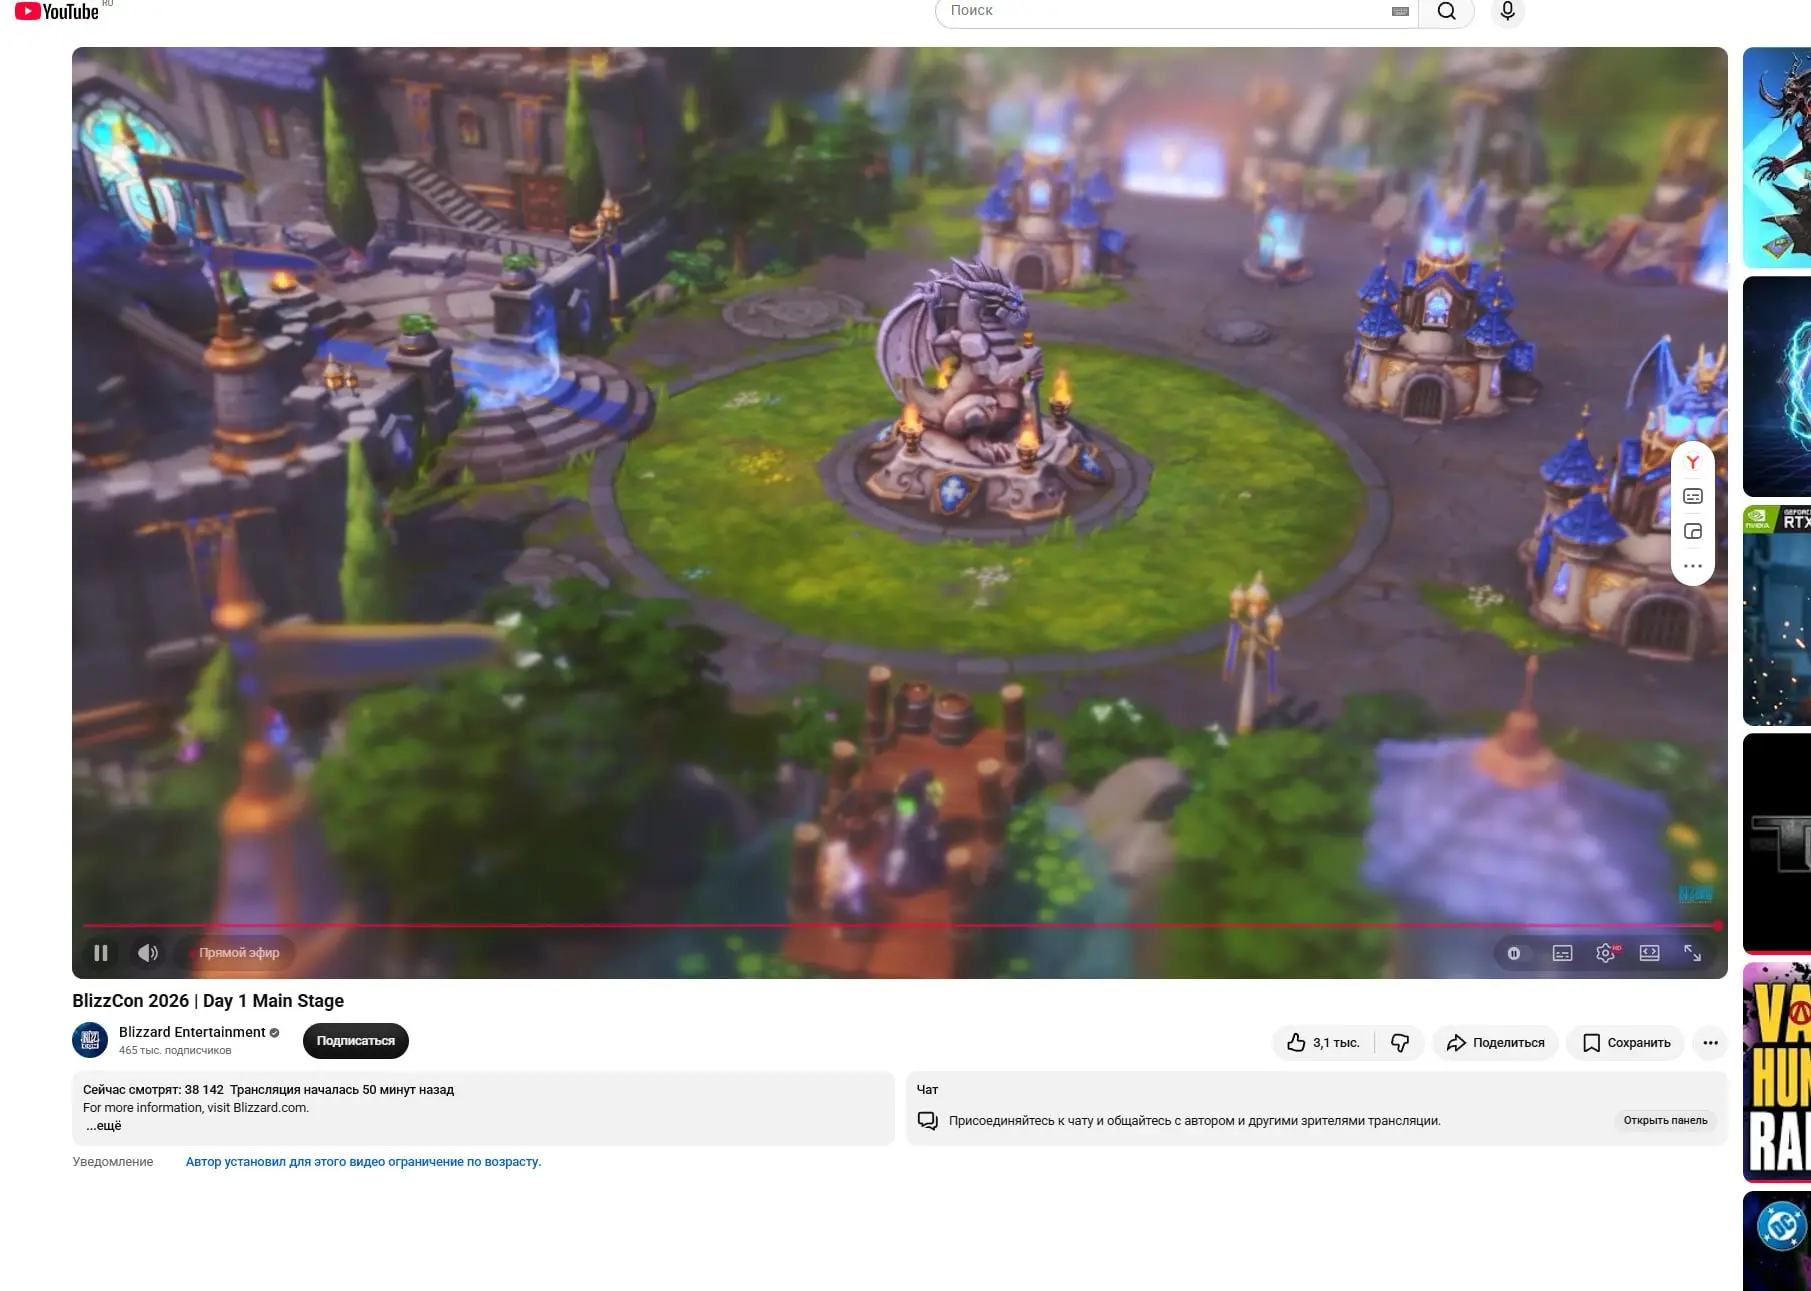The width and height of the screenshot is (1811, 1291).
Task: Open the more actions menu below the video
Action: pyautogui.click(x=1711, y=1043)
